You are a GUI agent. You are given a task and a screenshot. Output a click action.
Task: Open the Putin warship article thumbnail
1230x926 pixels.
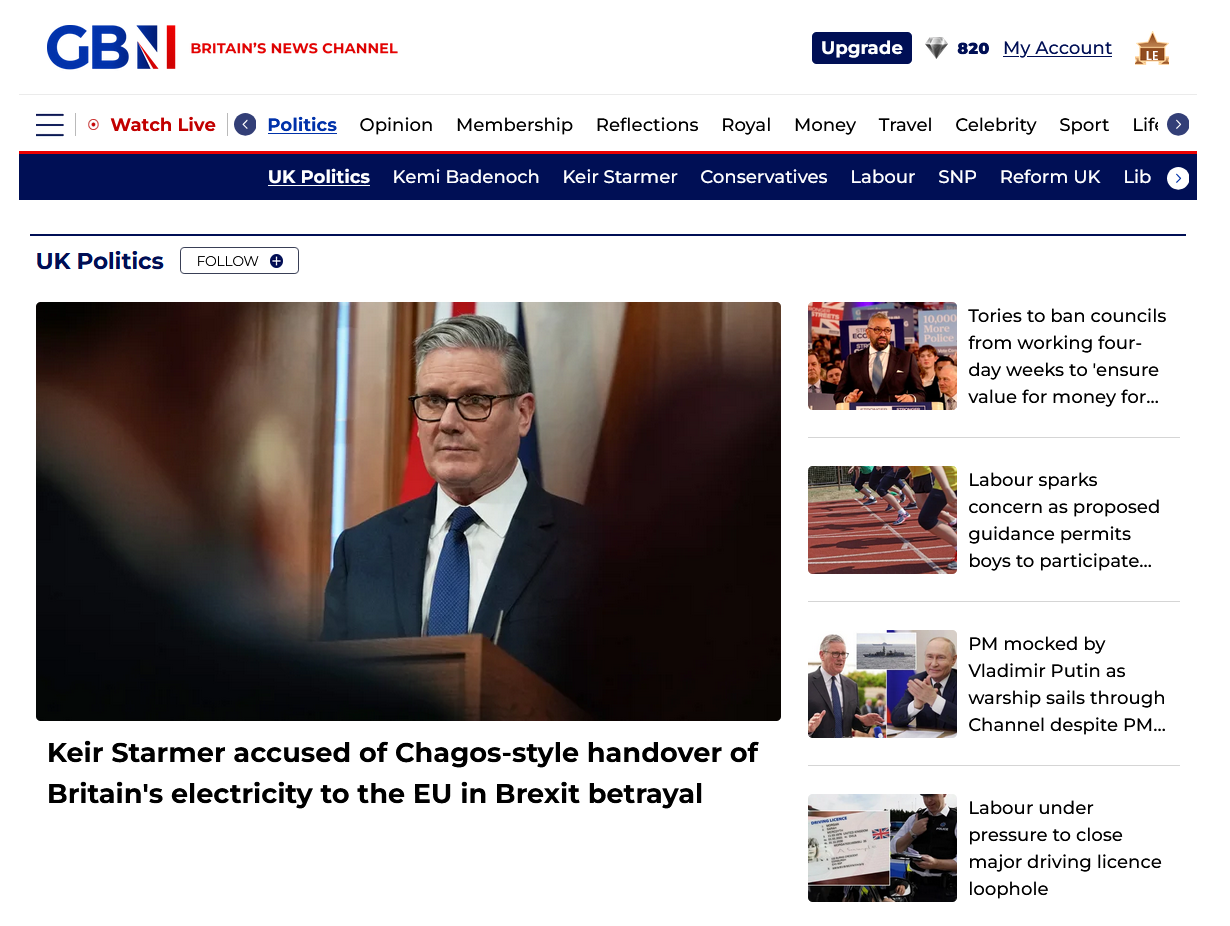click(882, 684)
